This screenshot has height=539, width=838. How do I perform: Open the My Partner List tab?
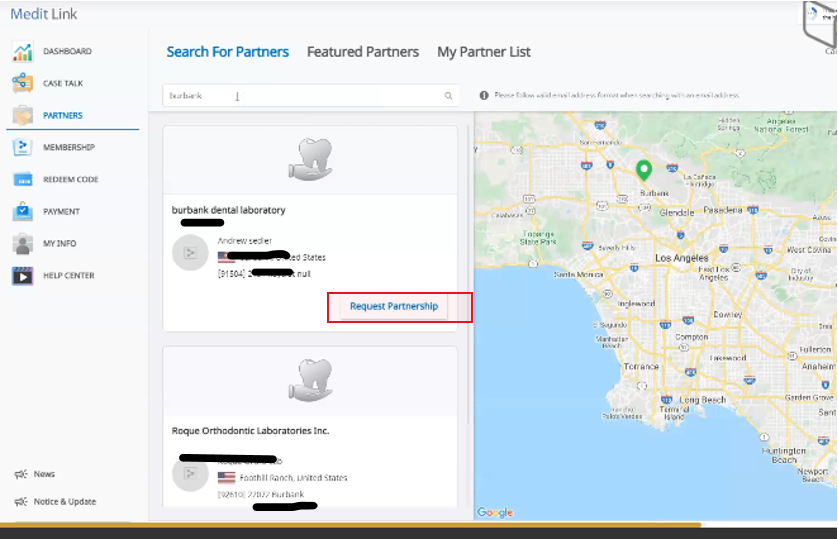pyautogui.click(x=483, y=52)
